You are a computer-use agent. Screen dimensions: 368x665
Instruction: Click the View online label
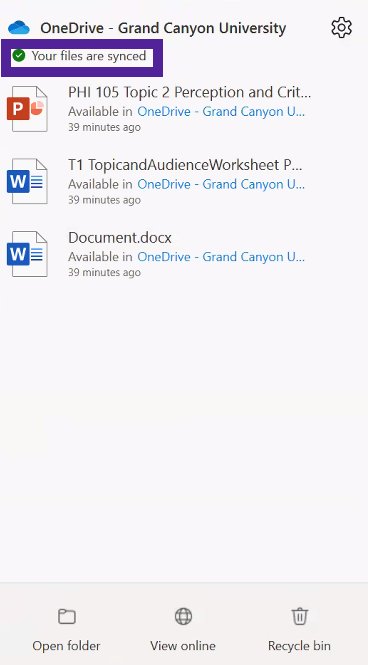183,646
